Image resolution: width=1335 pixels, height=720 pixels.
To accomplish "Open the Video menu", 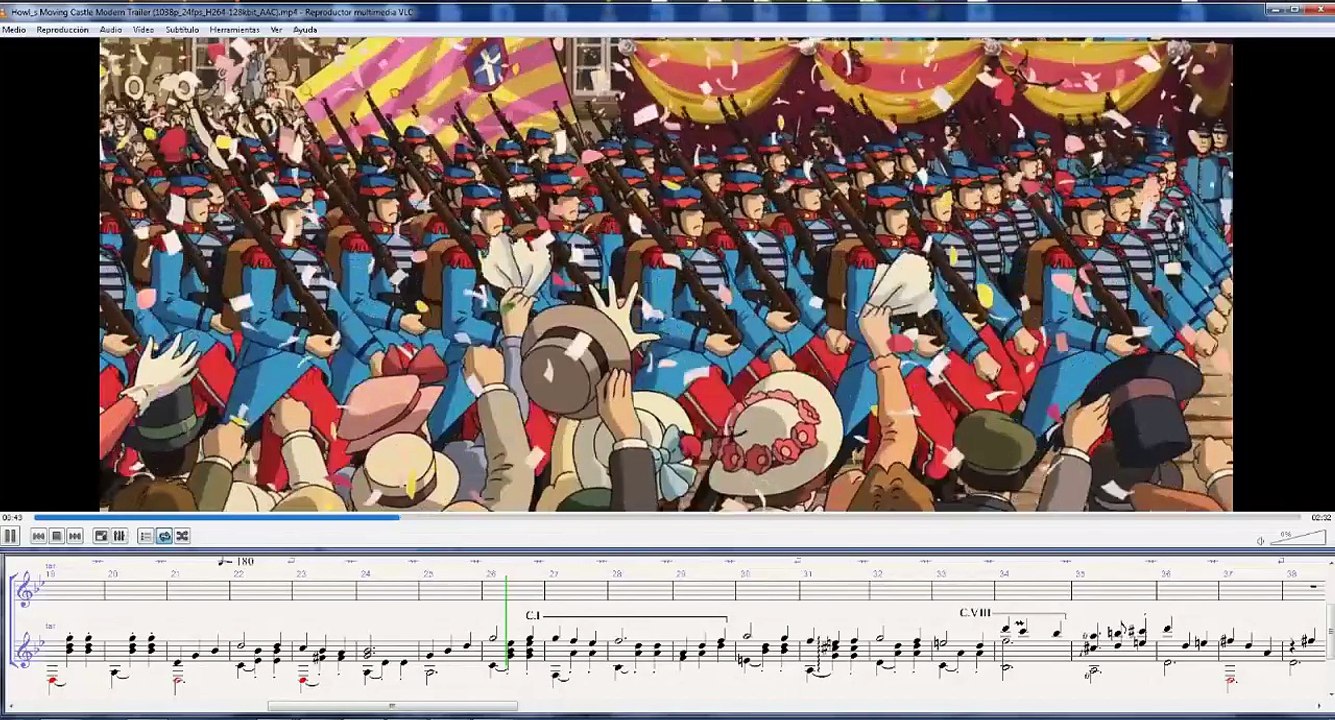I will click(x=144, y=30).
